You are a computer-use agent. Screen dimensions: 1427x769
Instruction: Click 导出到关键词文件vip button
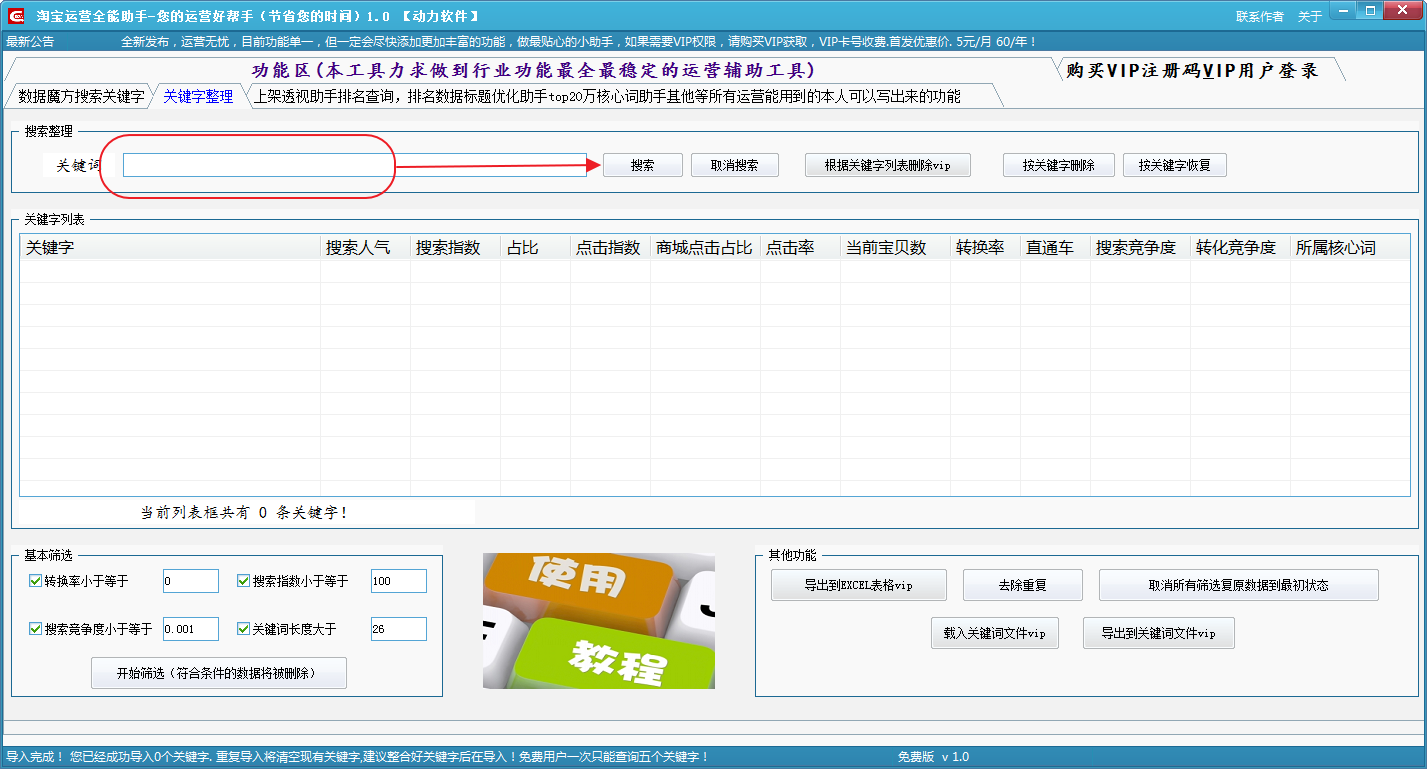point(1158,633)
